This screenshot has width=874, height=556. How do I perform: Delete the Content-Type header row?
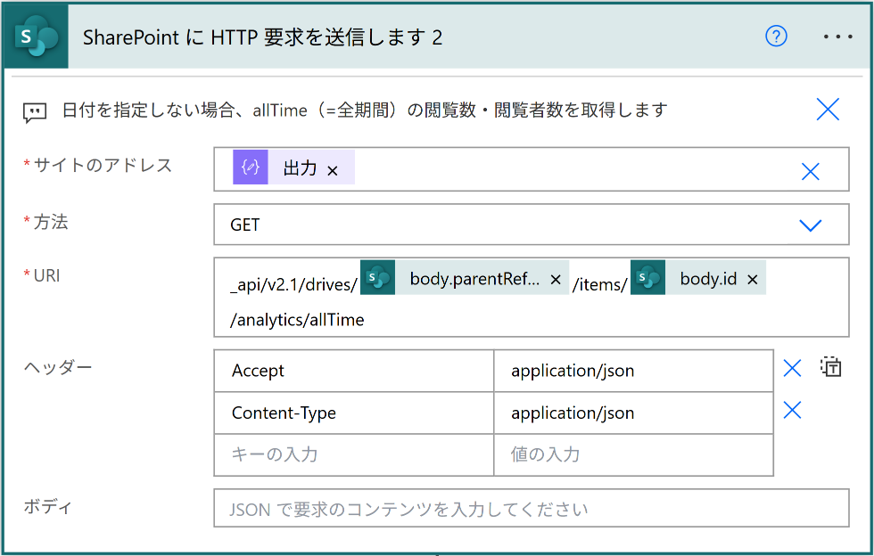(x=792, y=410)
